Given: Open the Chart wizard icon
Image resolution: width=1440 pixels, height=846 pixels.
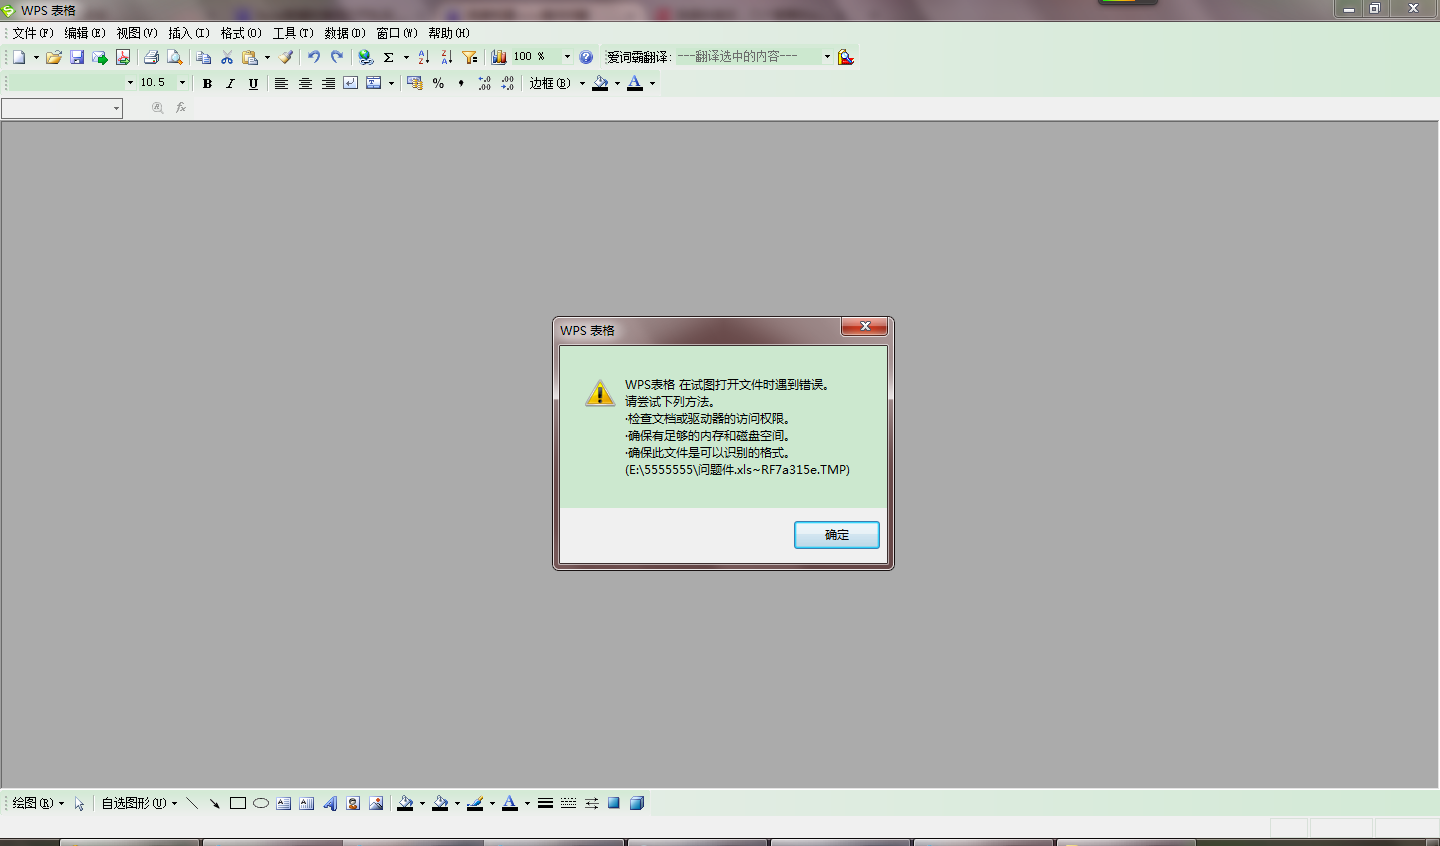Looking at the screenshot, I should (x=498, y=57).
